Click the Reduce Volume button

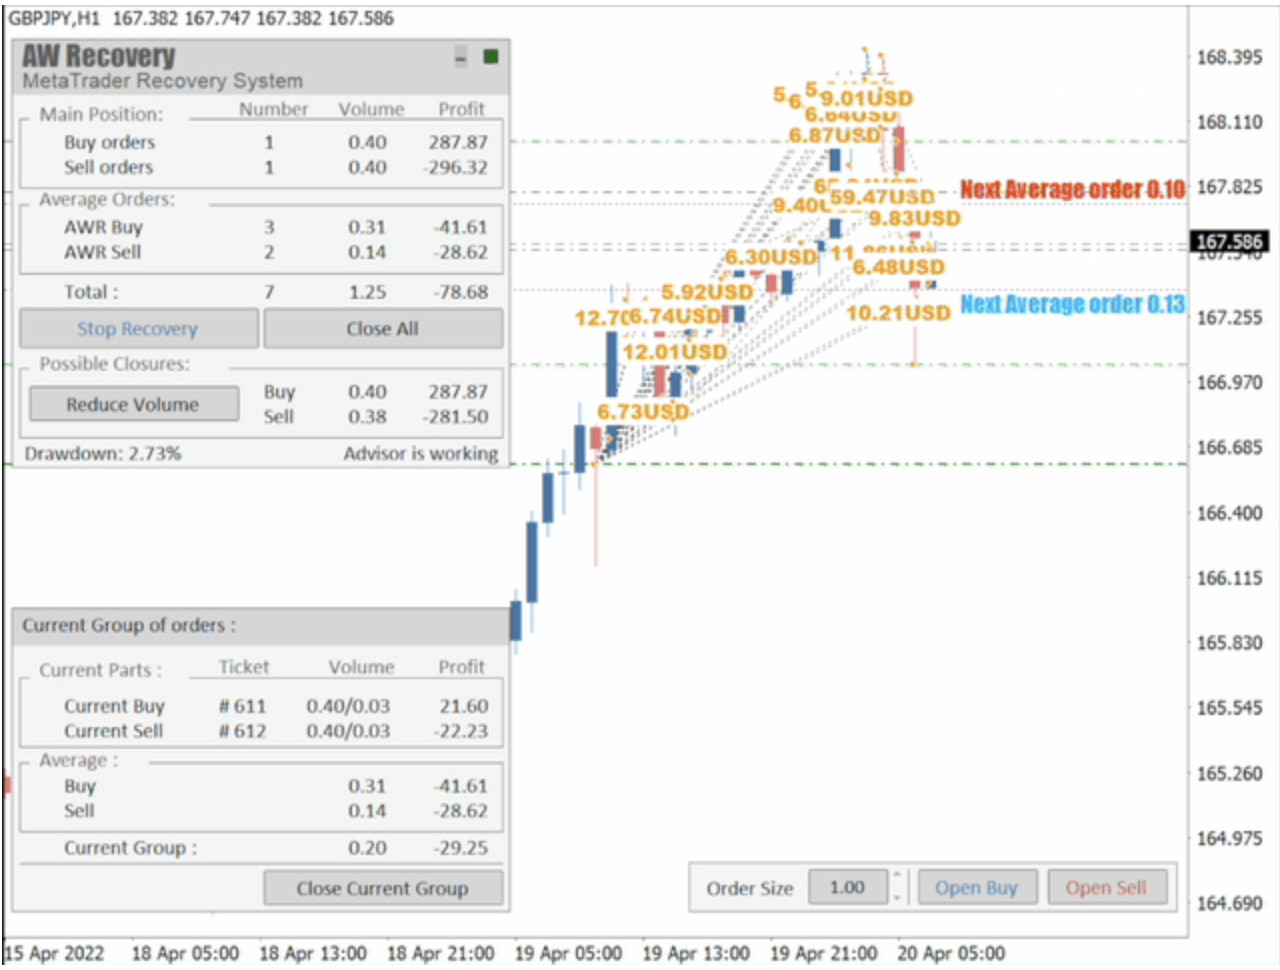[x=133, y=404]
